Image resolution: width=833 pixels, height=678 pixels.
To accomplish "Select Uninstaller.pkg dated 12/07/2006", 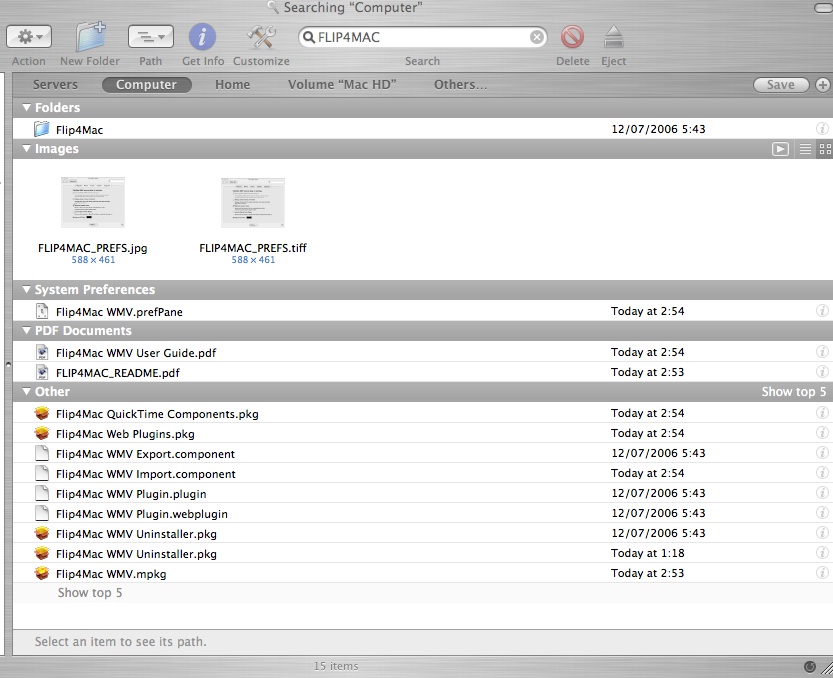I will pyautogui.click(x=423, y=533).
